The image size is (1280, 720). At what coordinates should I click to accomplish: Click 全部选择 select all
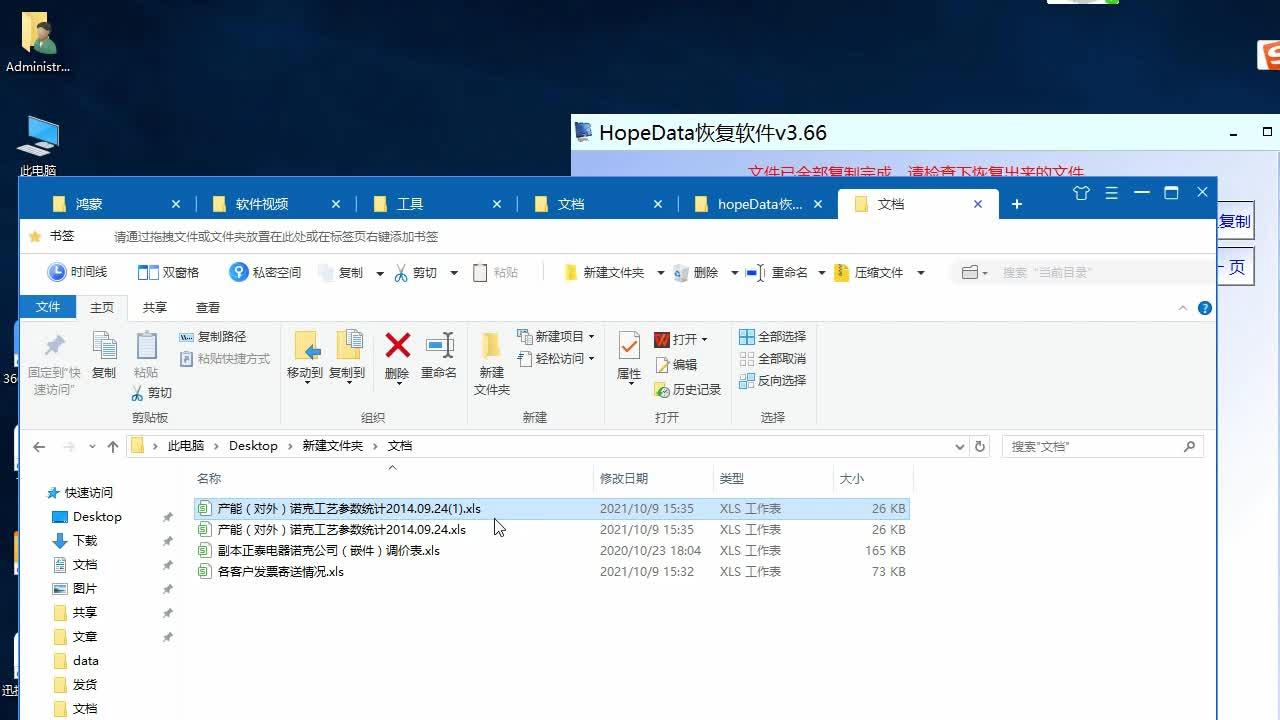click(772, 337)
